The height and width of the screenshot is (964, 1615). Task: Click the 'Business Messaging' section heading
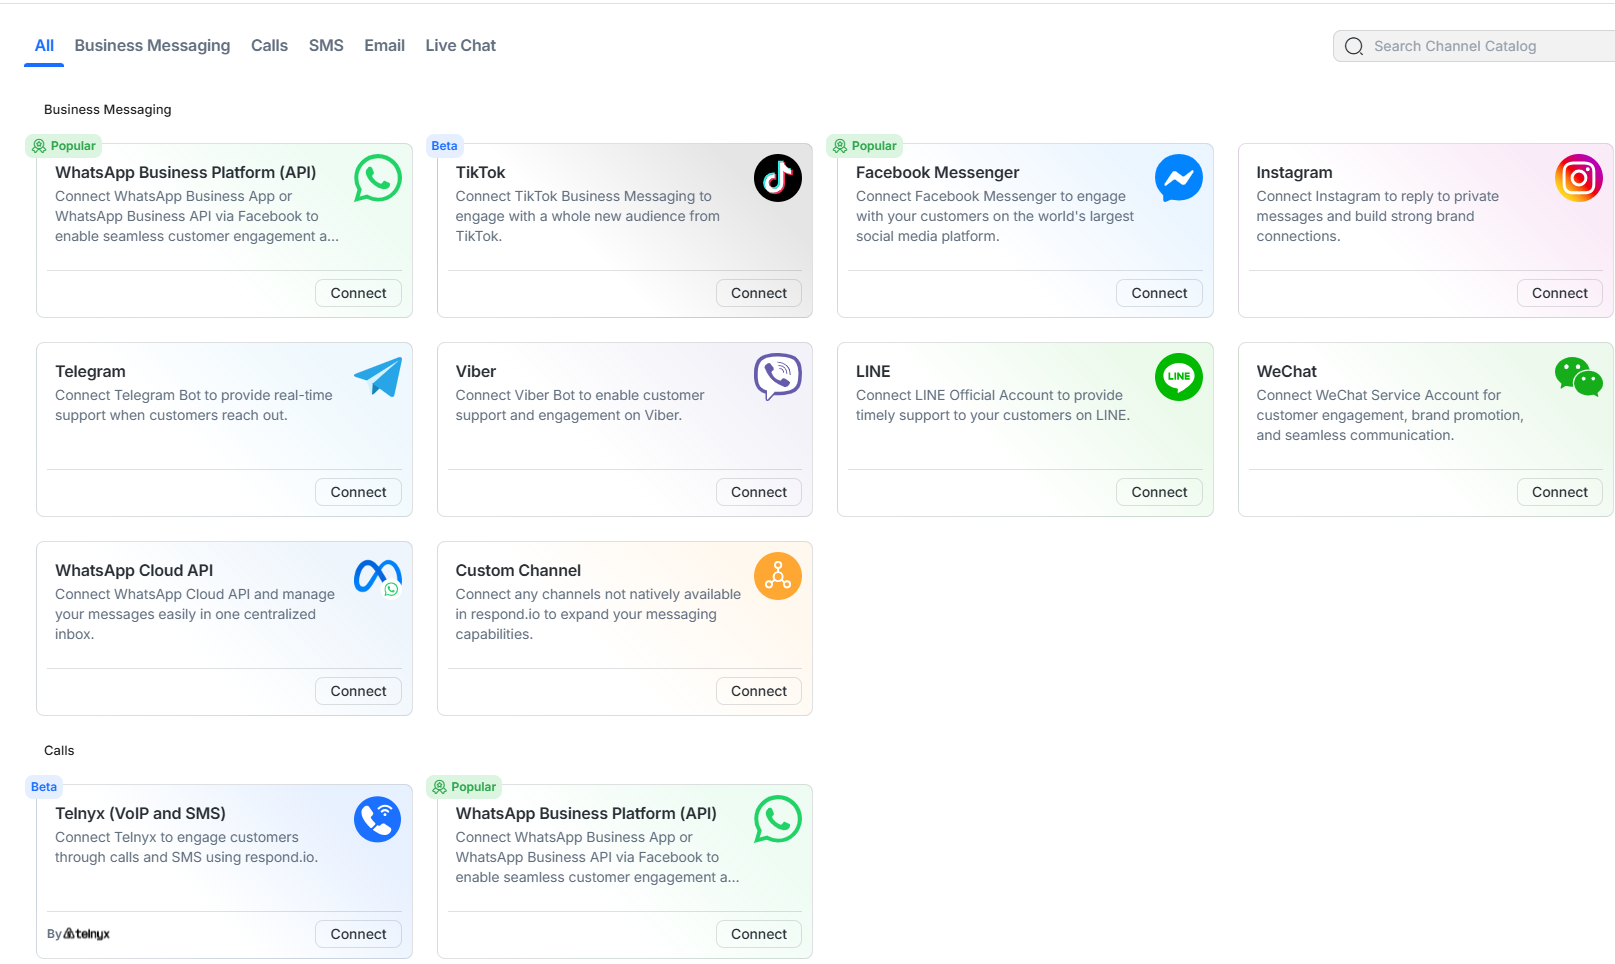click(x=108, y=109)
